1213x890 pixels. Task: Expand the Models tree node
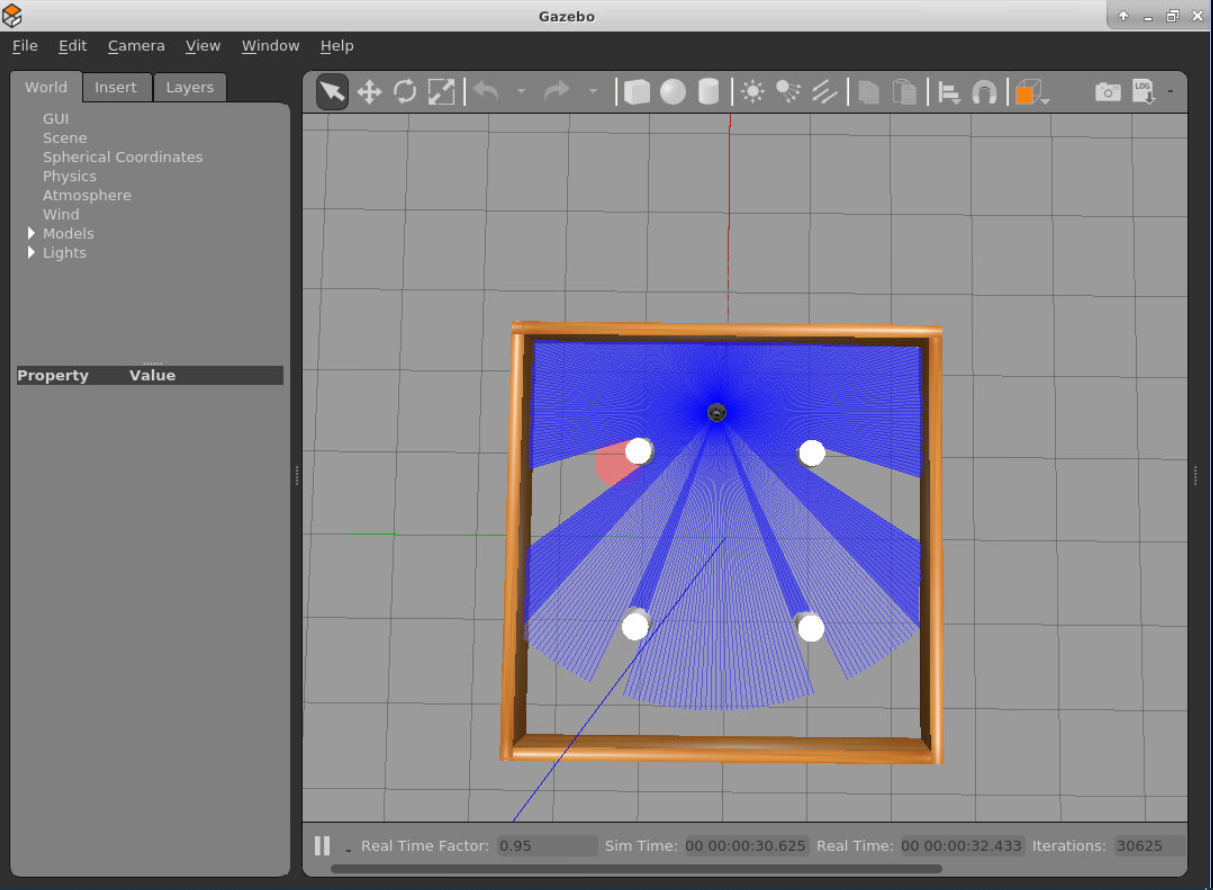(31, 234)
